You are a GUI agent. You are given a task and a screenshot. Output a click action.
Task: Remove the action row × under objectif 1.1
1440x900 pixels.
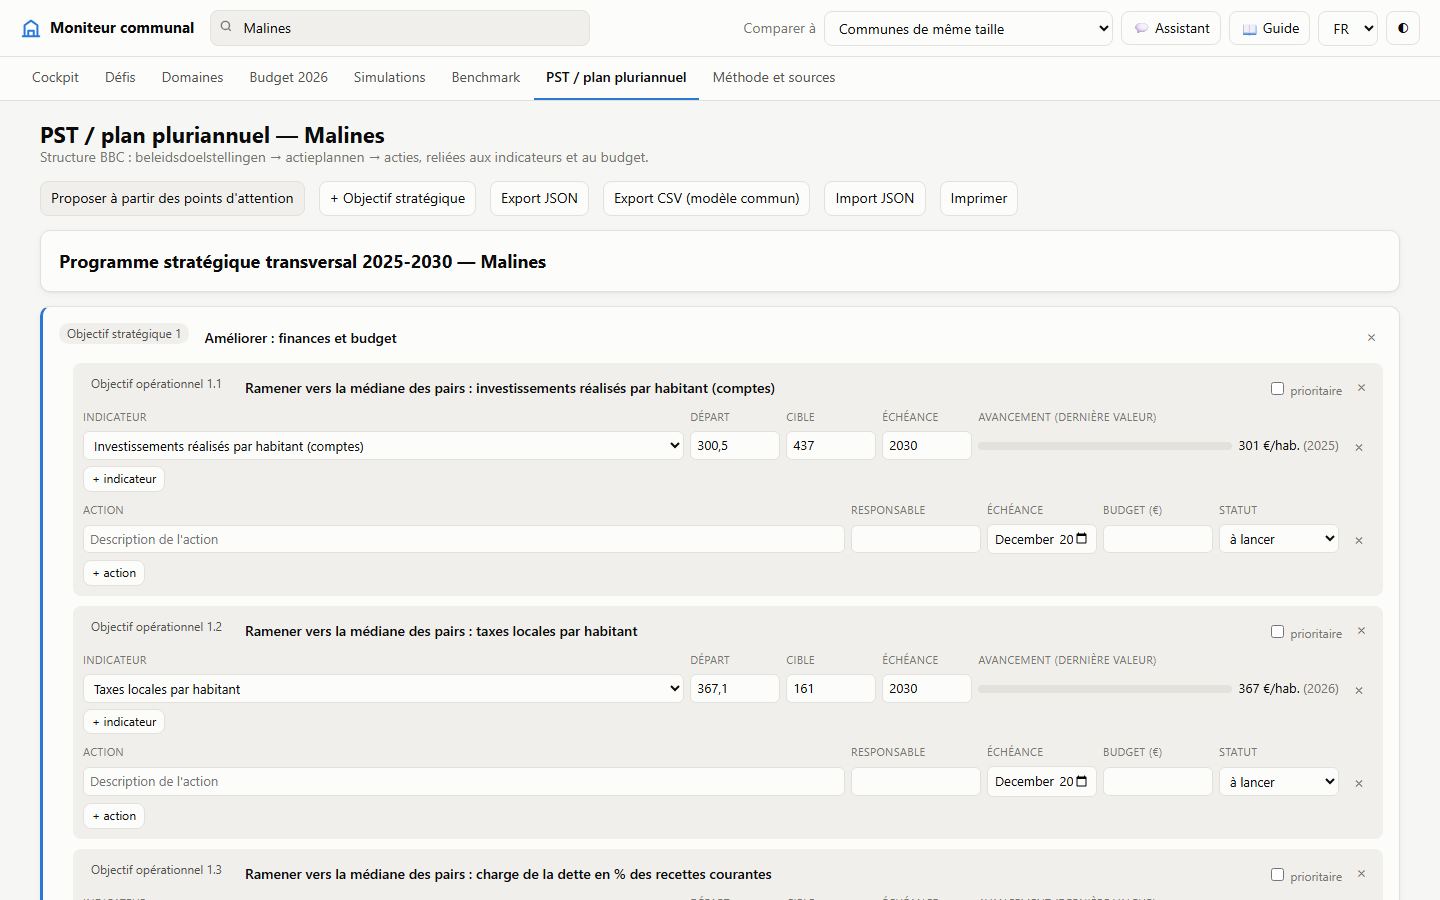(1359, 540)
